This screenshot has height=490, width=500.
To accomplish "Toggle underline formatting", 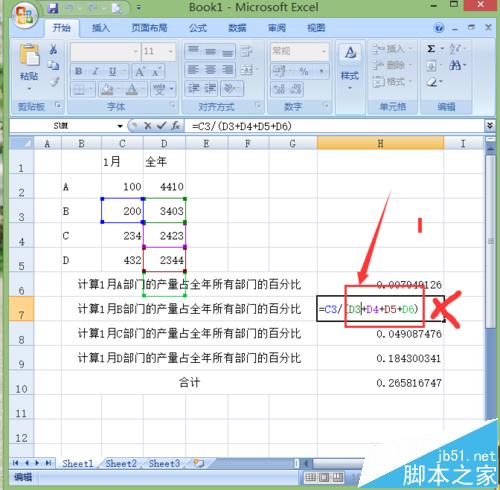I will (x=113, y=71).
